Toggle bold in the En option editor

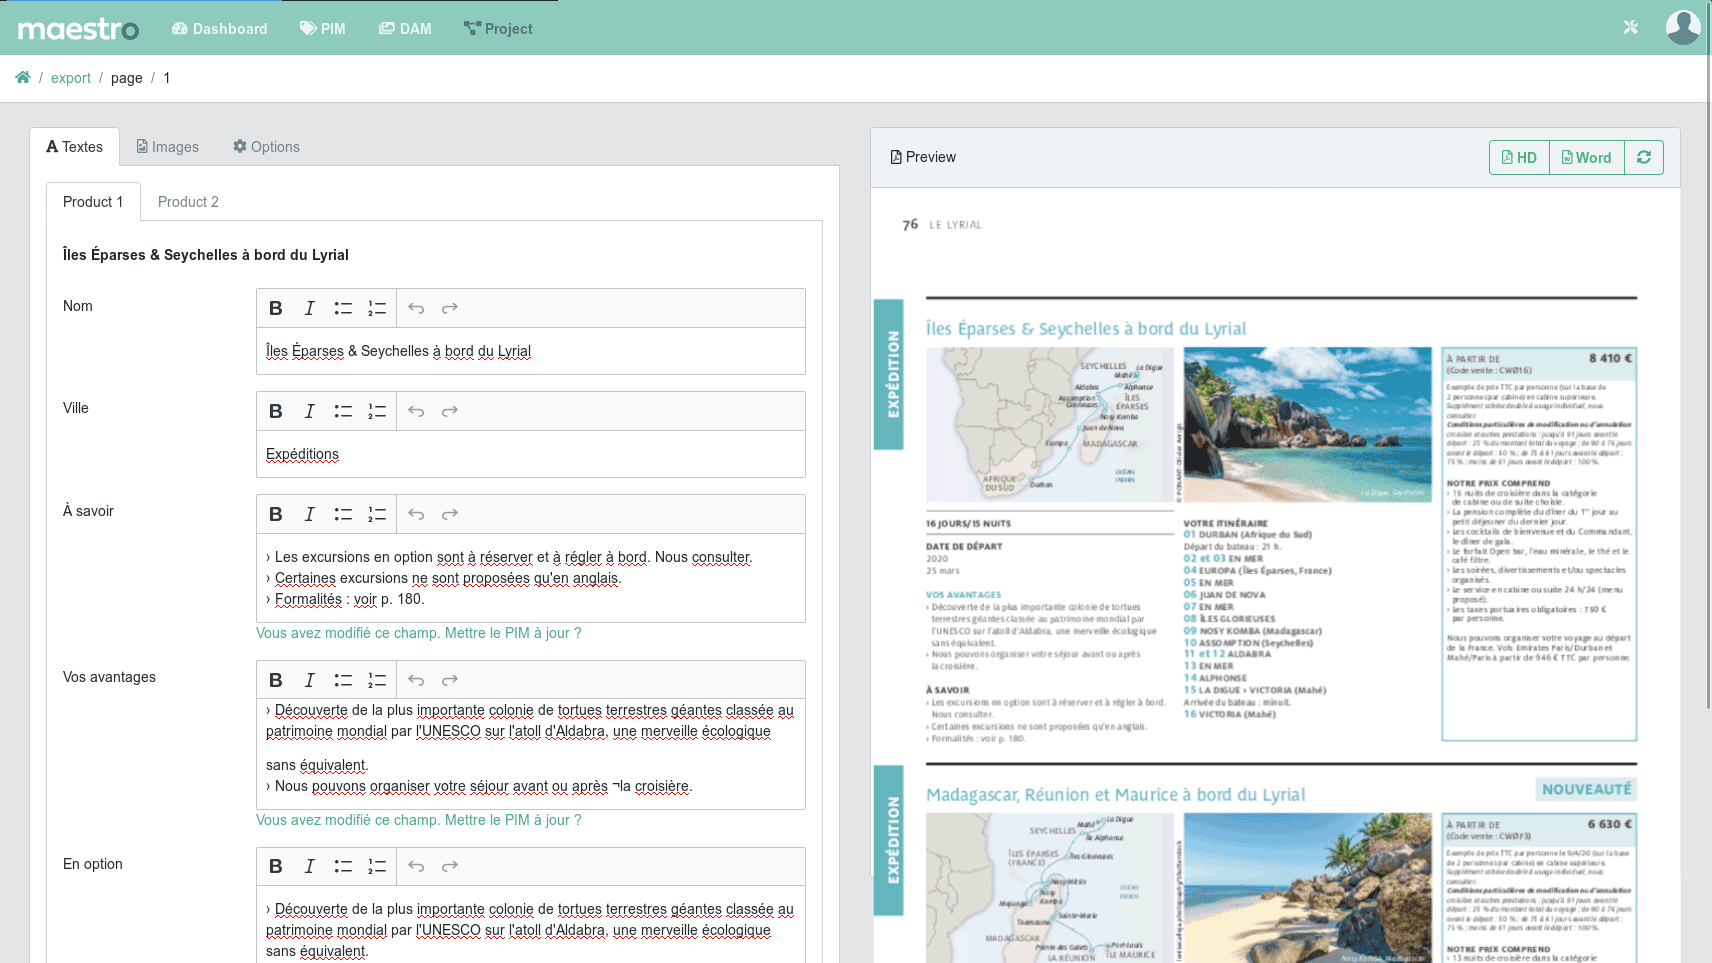(x=276, y=867)
